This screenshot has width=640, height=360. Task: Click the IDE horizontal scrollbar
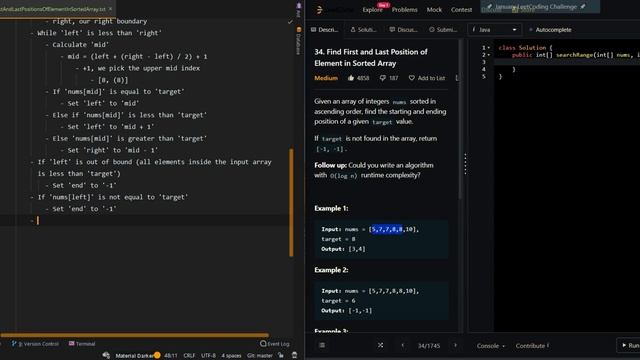(x=134, y=335)
